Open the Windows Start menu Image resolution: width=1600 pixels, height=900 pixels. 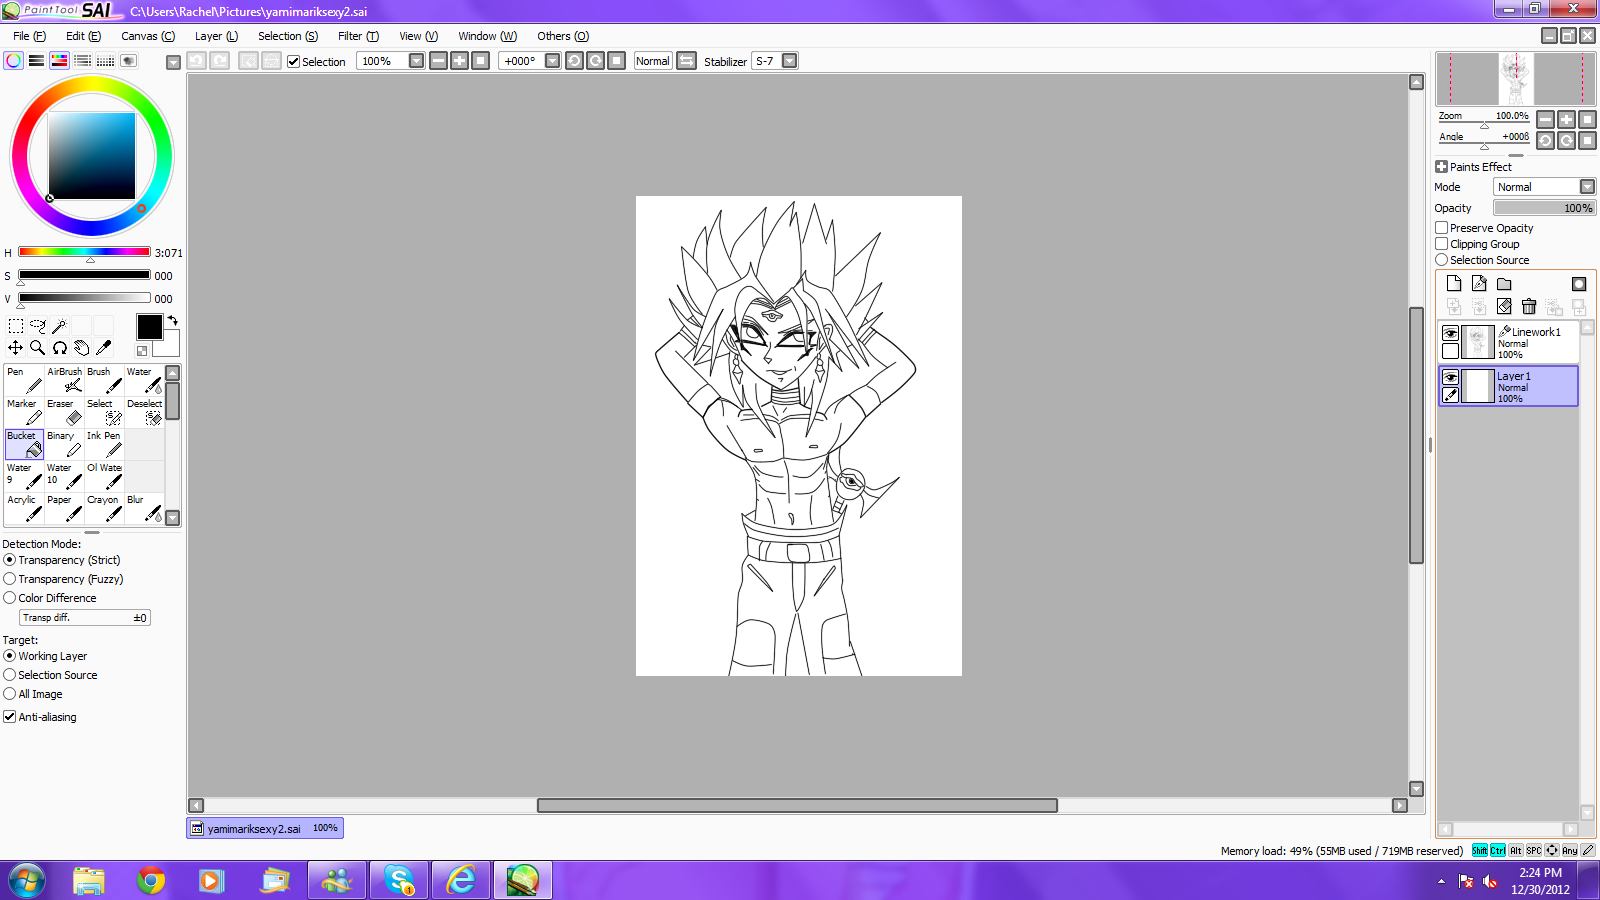pos(27,881)
